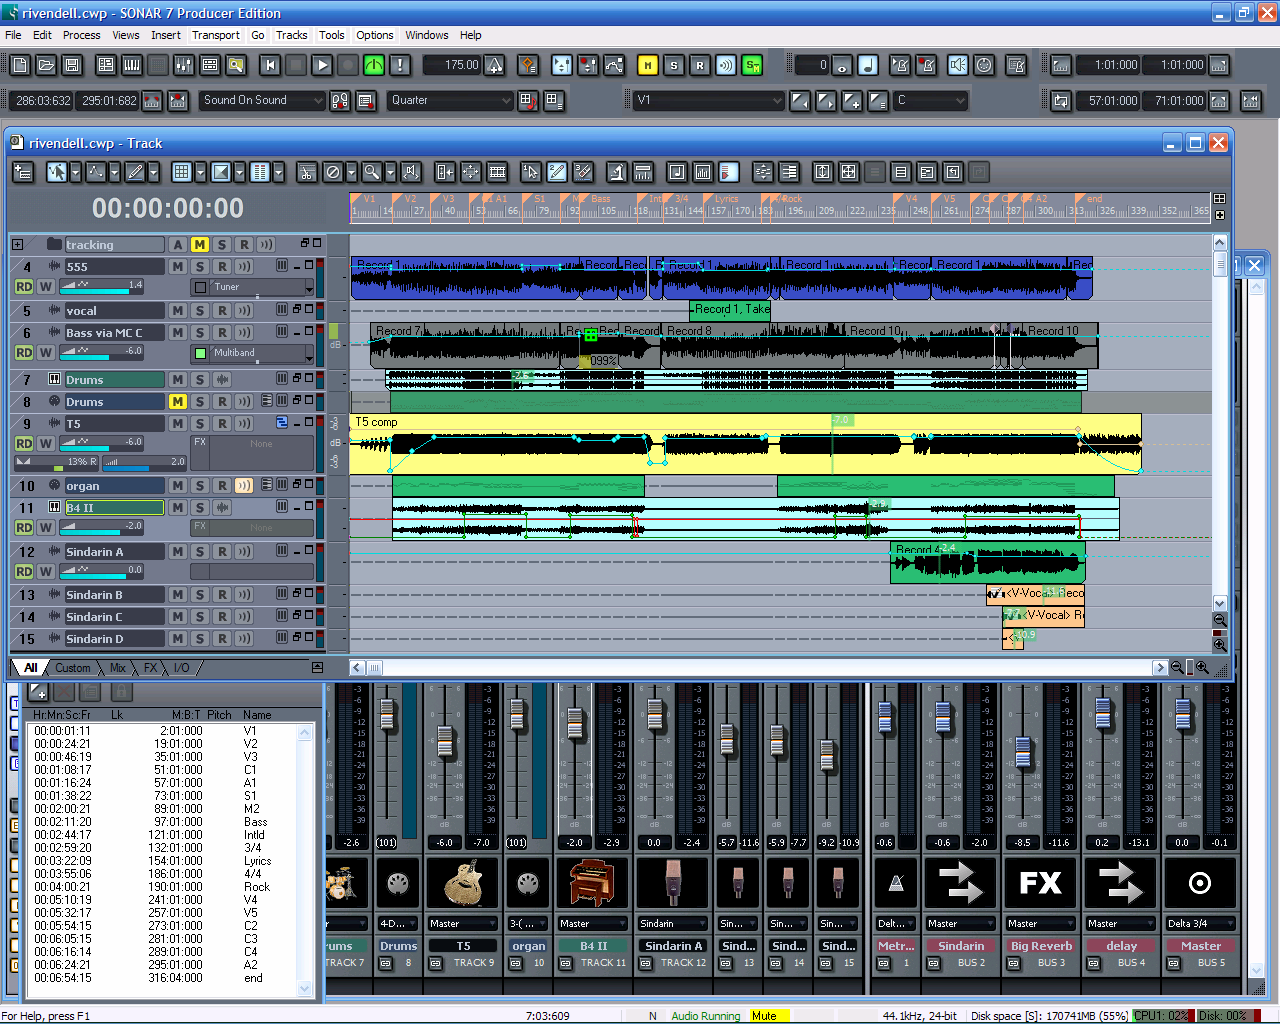The image size is (1280, 1024).
Task: Open the Snap to Grid icon
Action: (x=181, y=172)
